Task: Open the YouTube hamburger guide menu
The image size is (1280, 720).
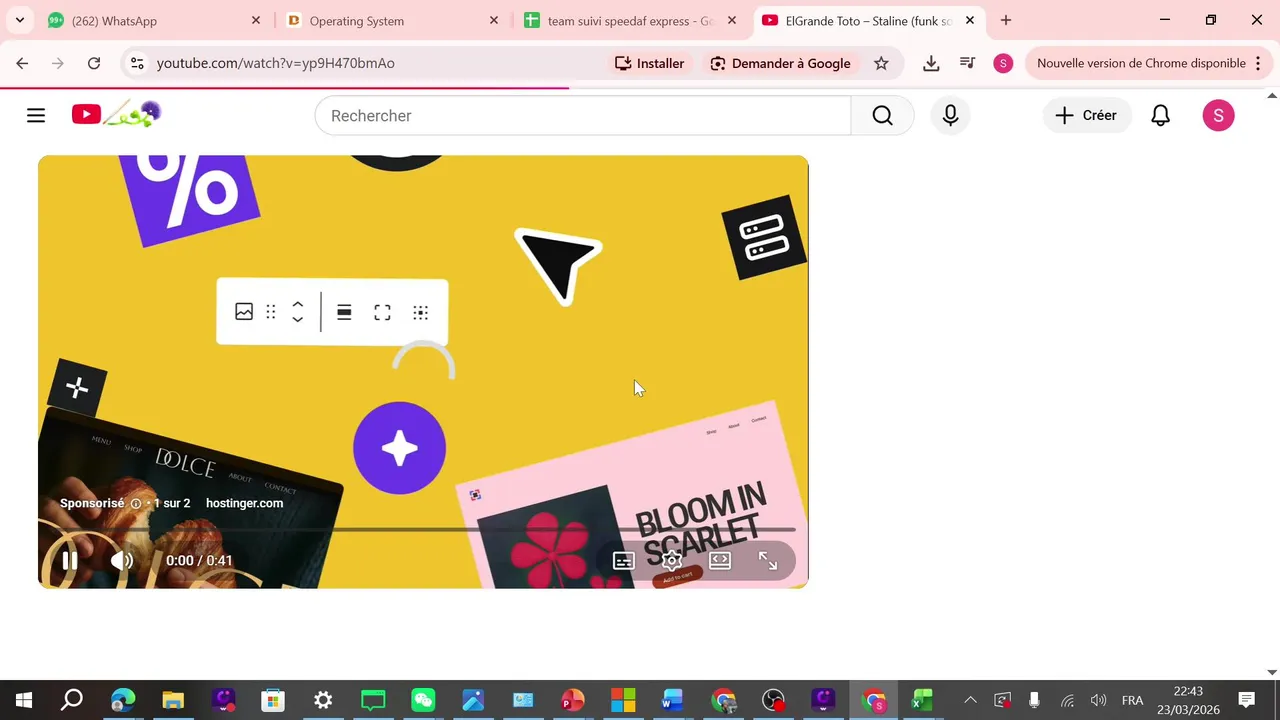Action: 36,116
